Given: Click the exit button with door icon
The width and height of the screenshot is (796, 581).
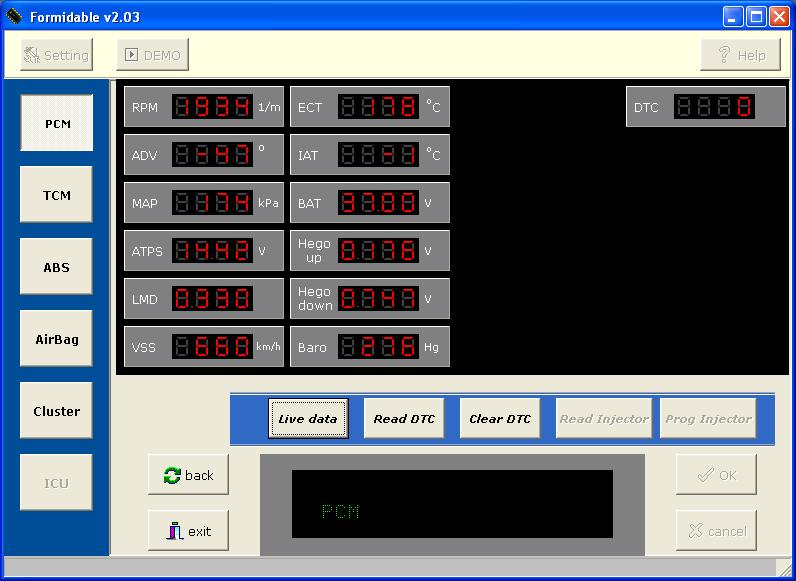Looking at the screenshot, I should (188, 531).
